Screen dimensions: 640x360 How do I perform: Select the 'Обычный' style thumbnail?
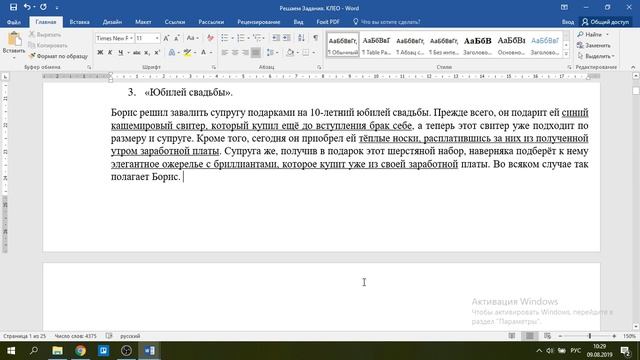click(x=343, y=45)
